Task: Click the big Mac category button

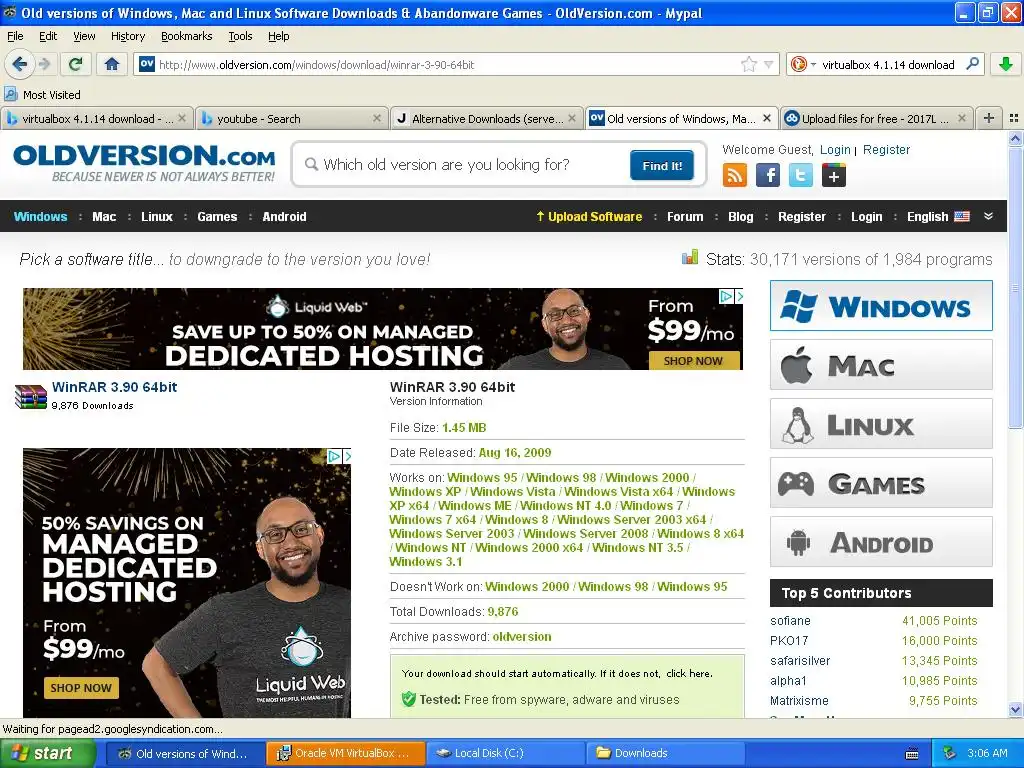Action: [x=881, y=365]
